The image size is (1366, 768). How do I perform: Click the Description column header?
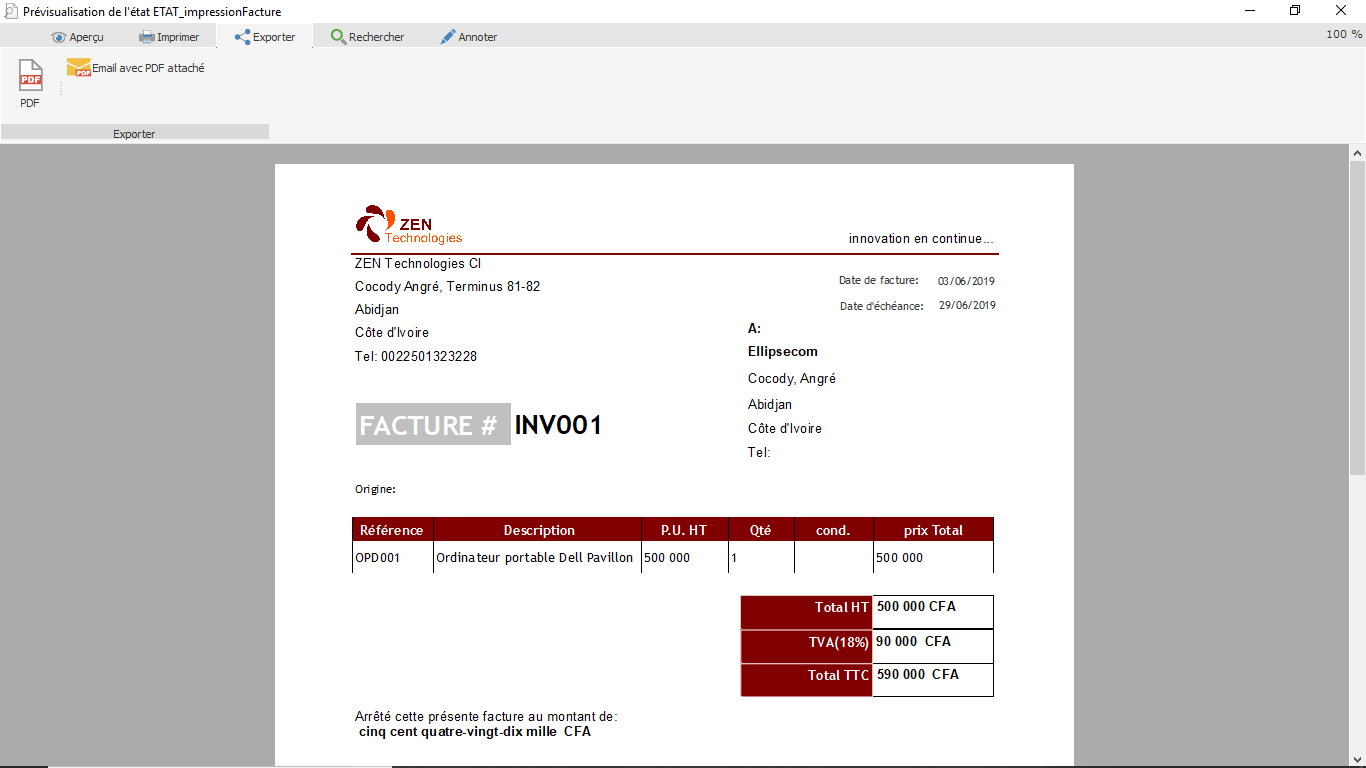(538, 530)
